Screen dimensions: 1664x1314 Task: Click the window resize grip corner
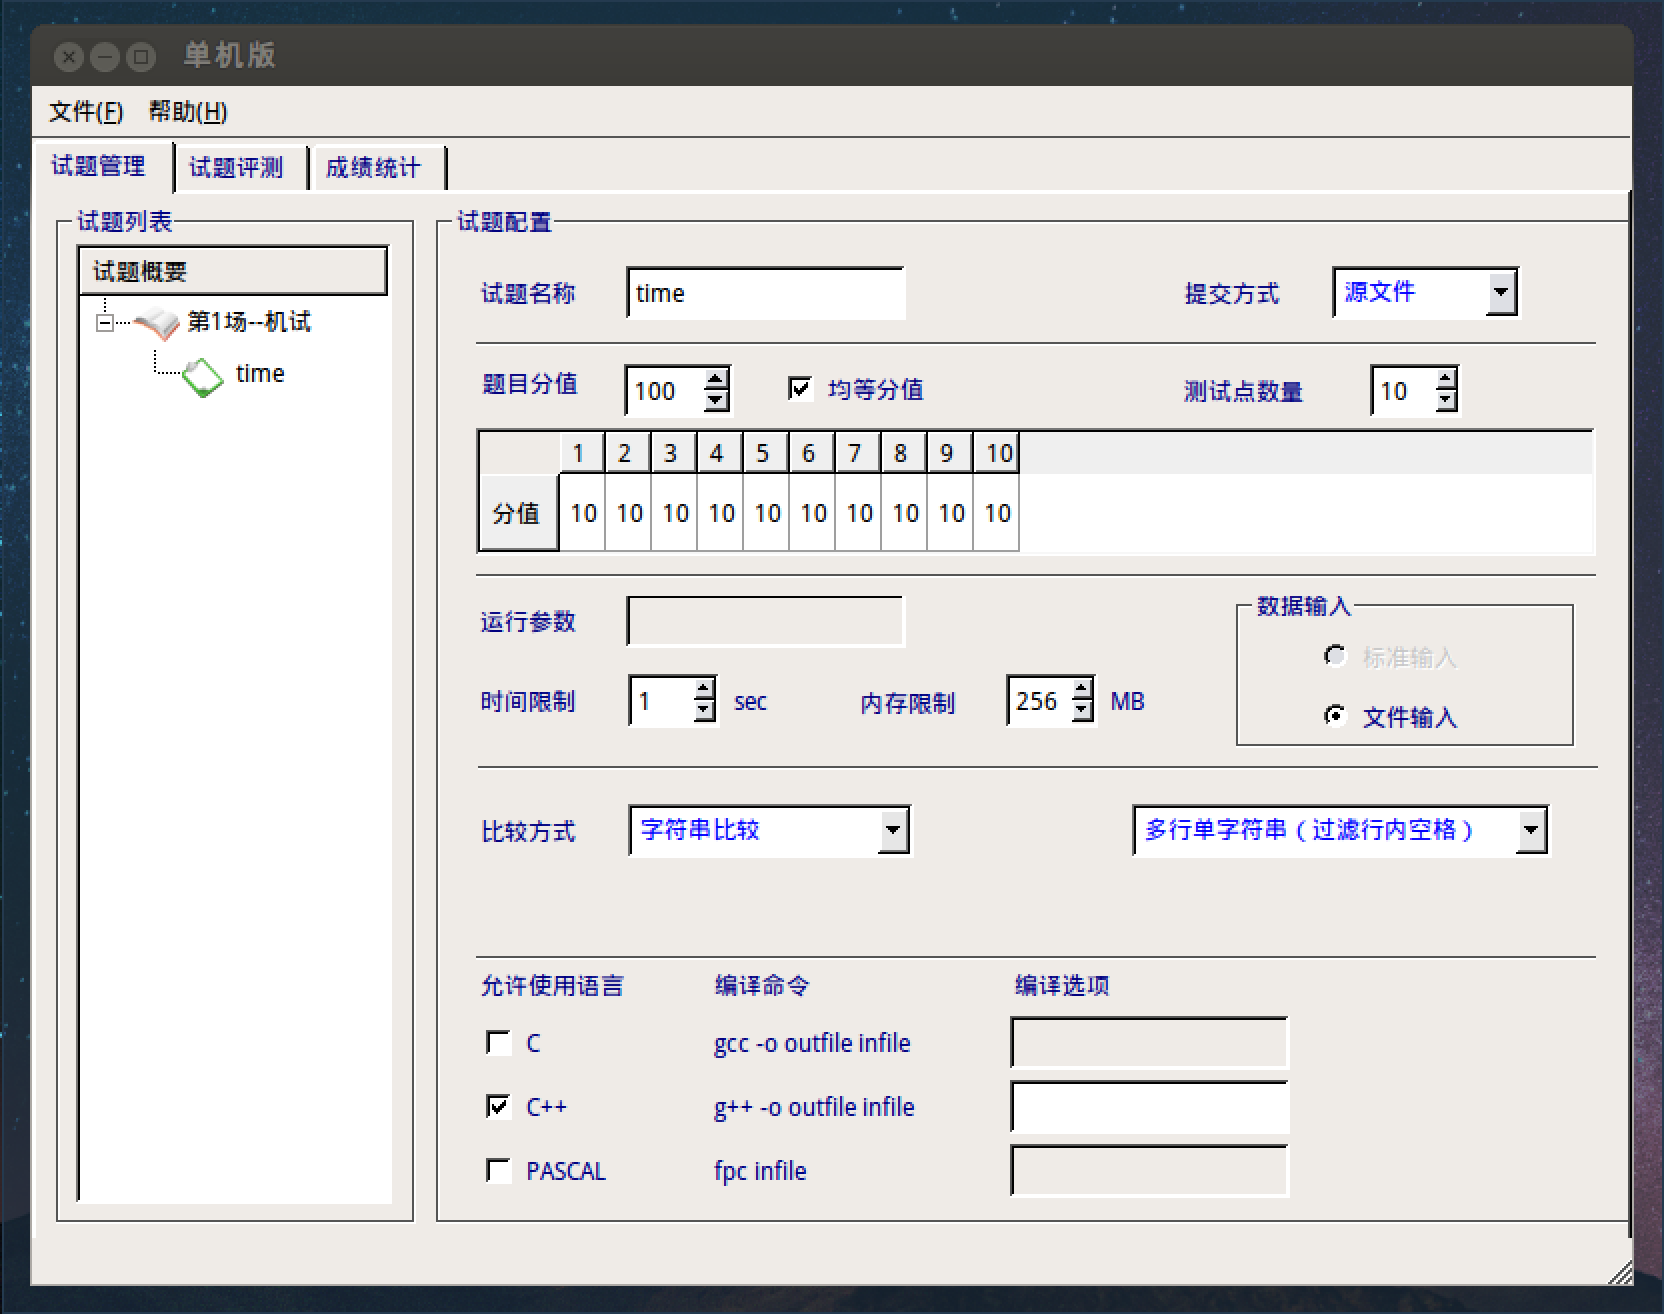tap(1618, 1272)
